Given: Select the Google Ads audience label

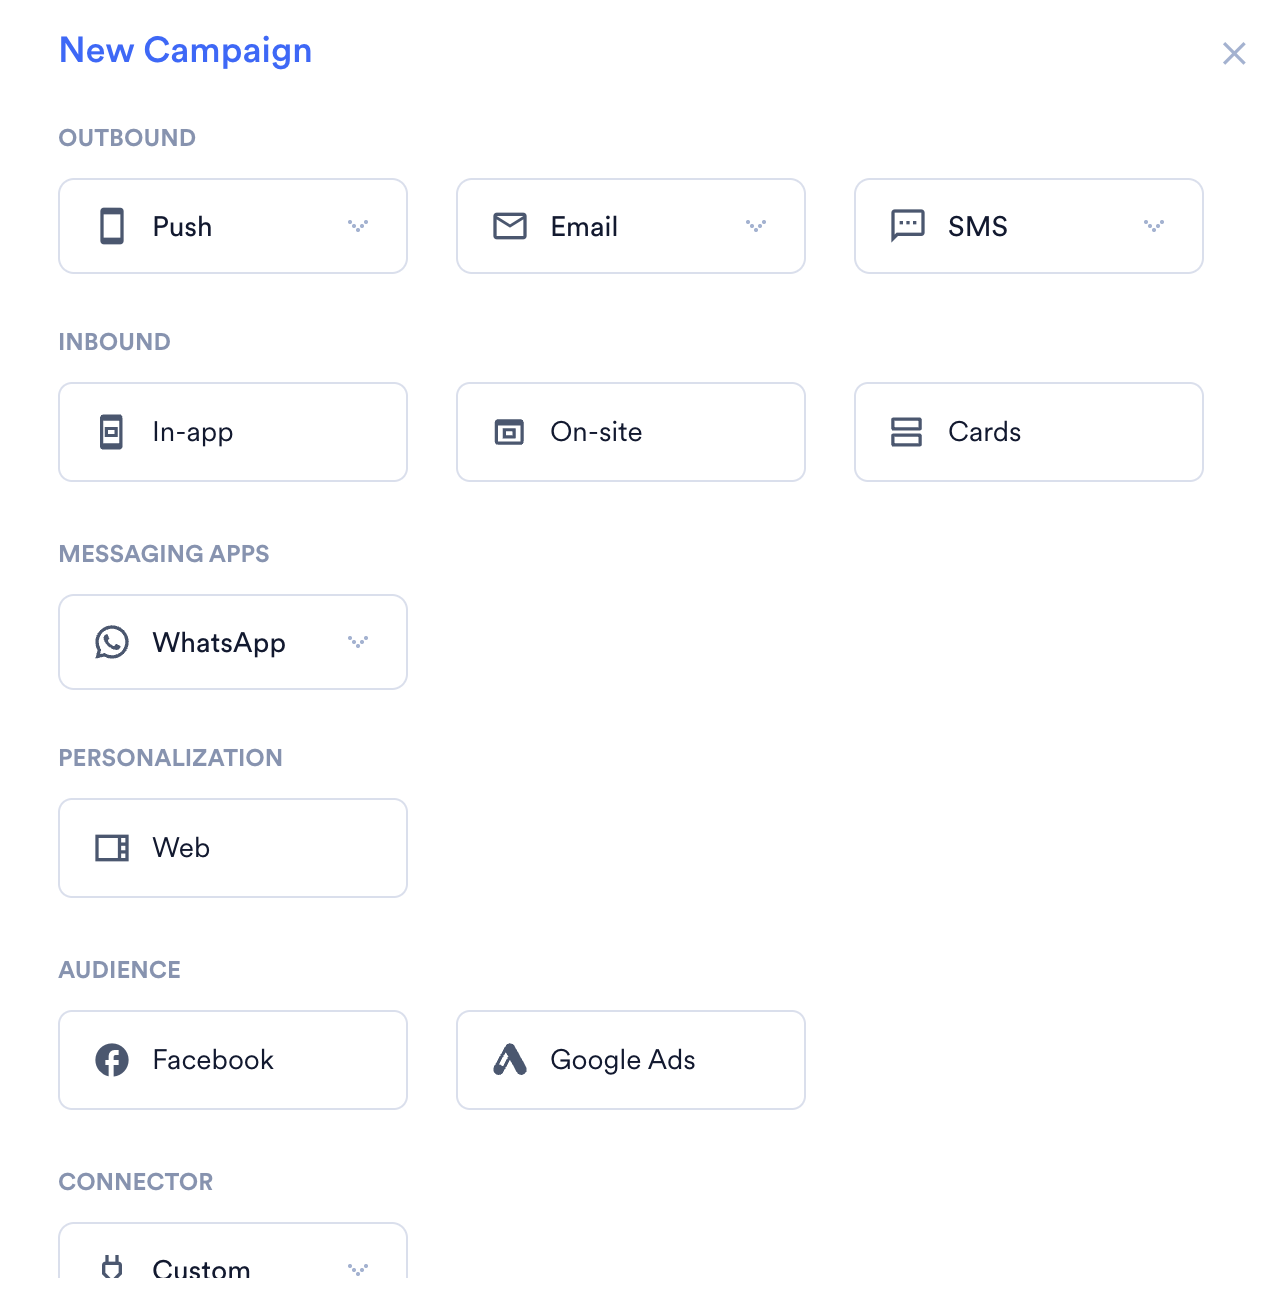Looking at the screenshot, I should (x=623, y=1060).
